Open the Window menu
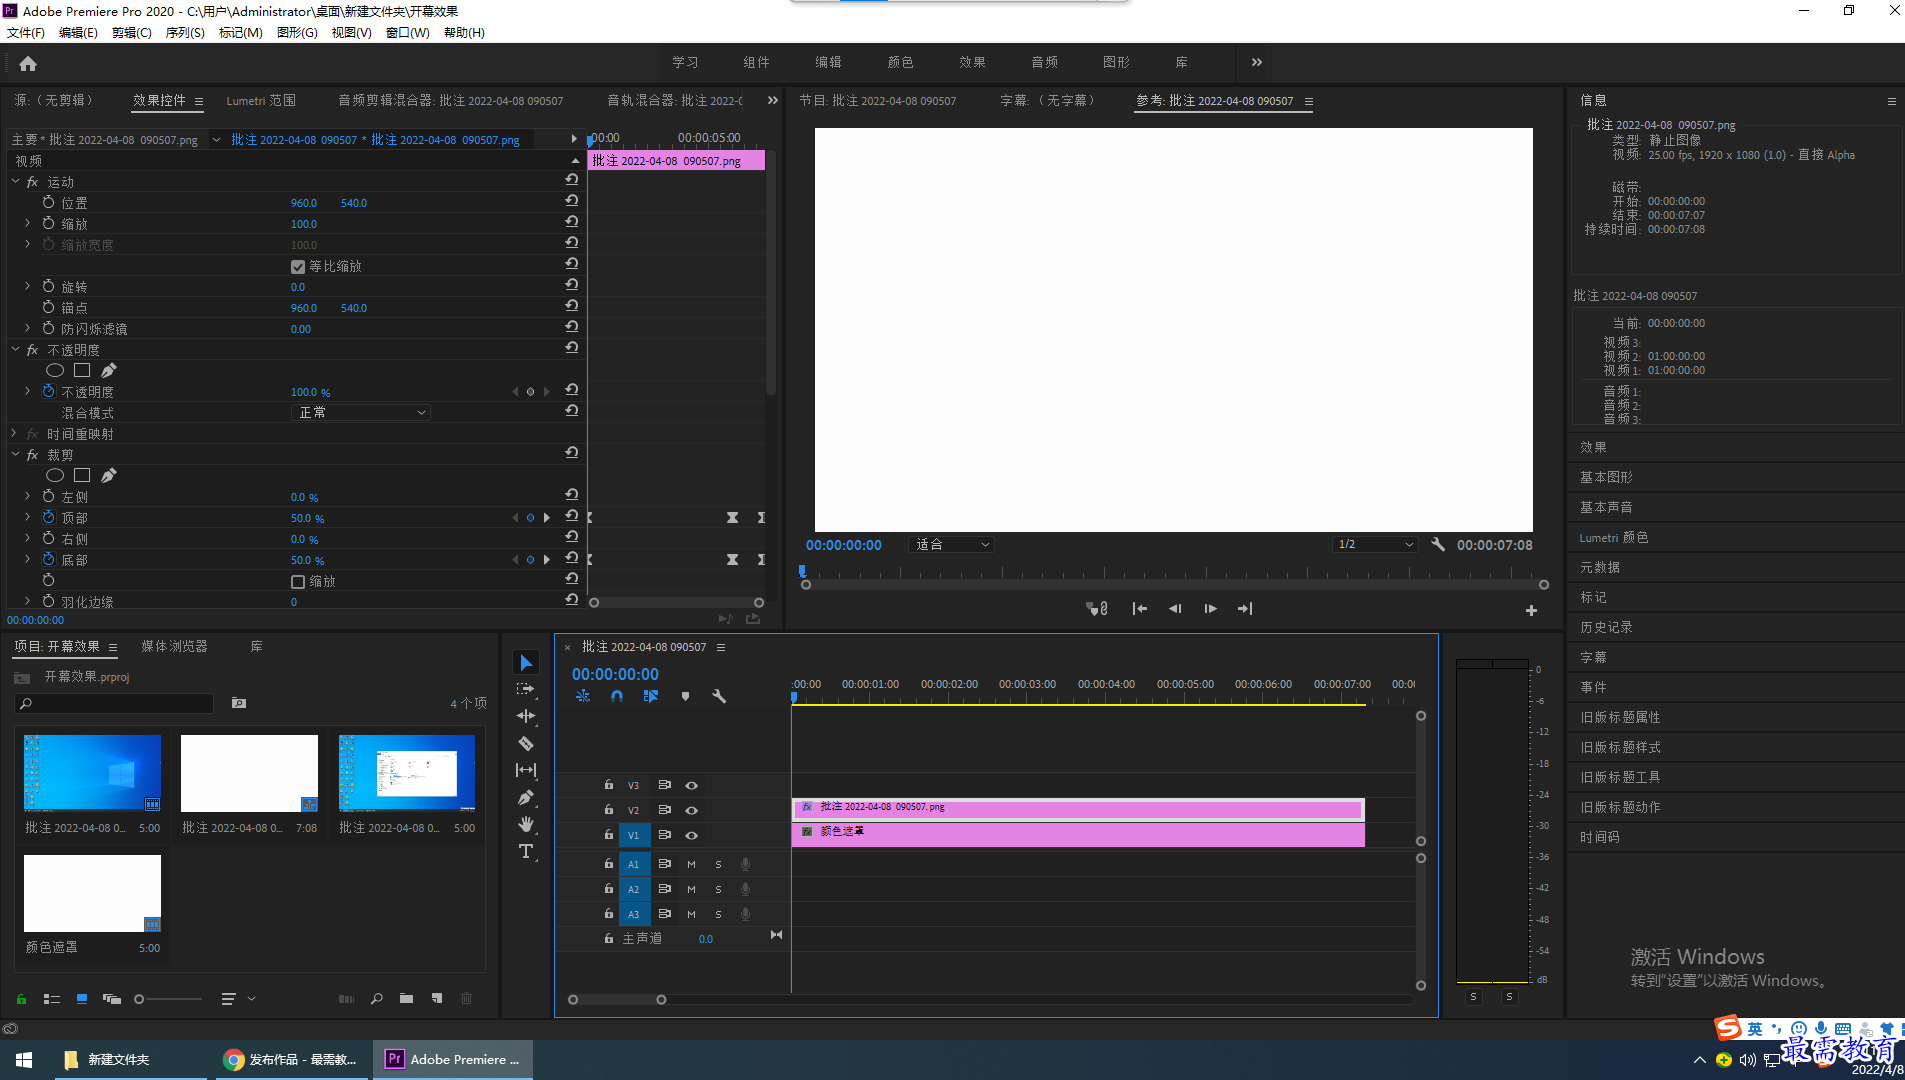Viewport: 1905px width, 1080px height. (408, 33)
